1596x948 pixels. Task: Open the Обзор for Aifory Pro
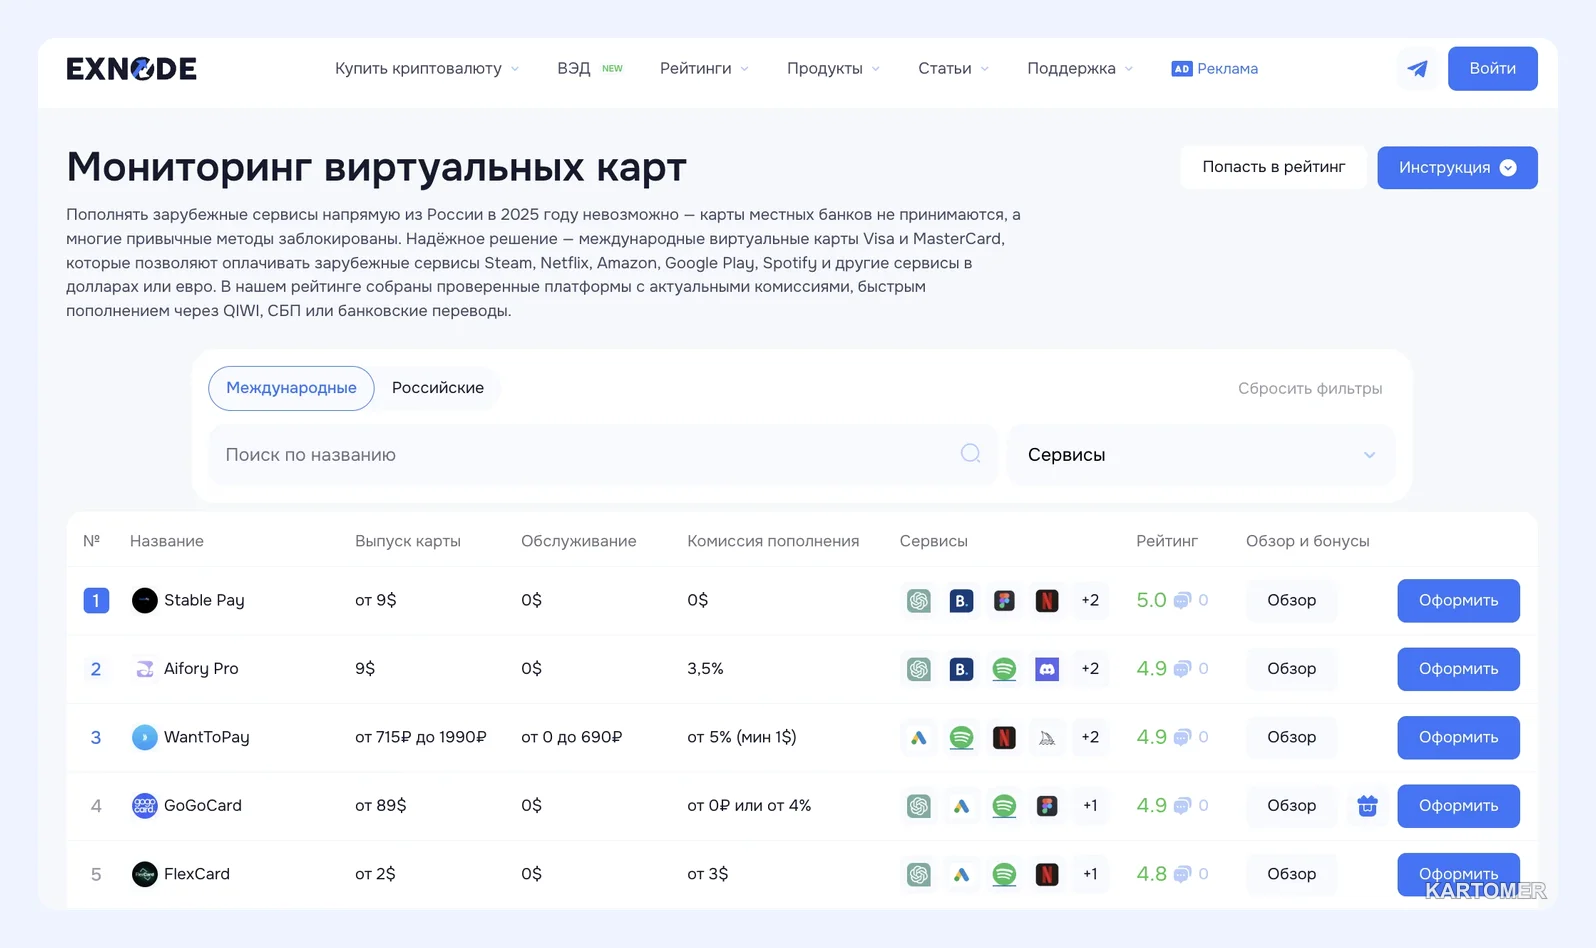(1291, 669)
